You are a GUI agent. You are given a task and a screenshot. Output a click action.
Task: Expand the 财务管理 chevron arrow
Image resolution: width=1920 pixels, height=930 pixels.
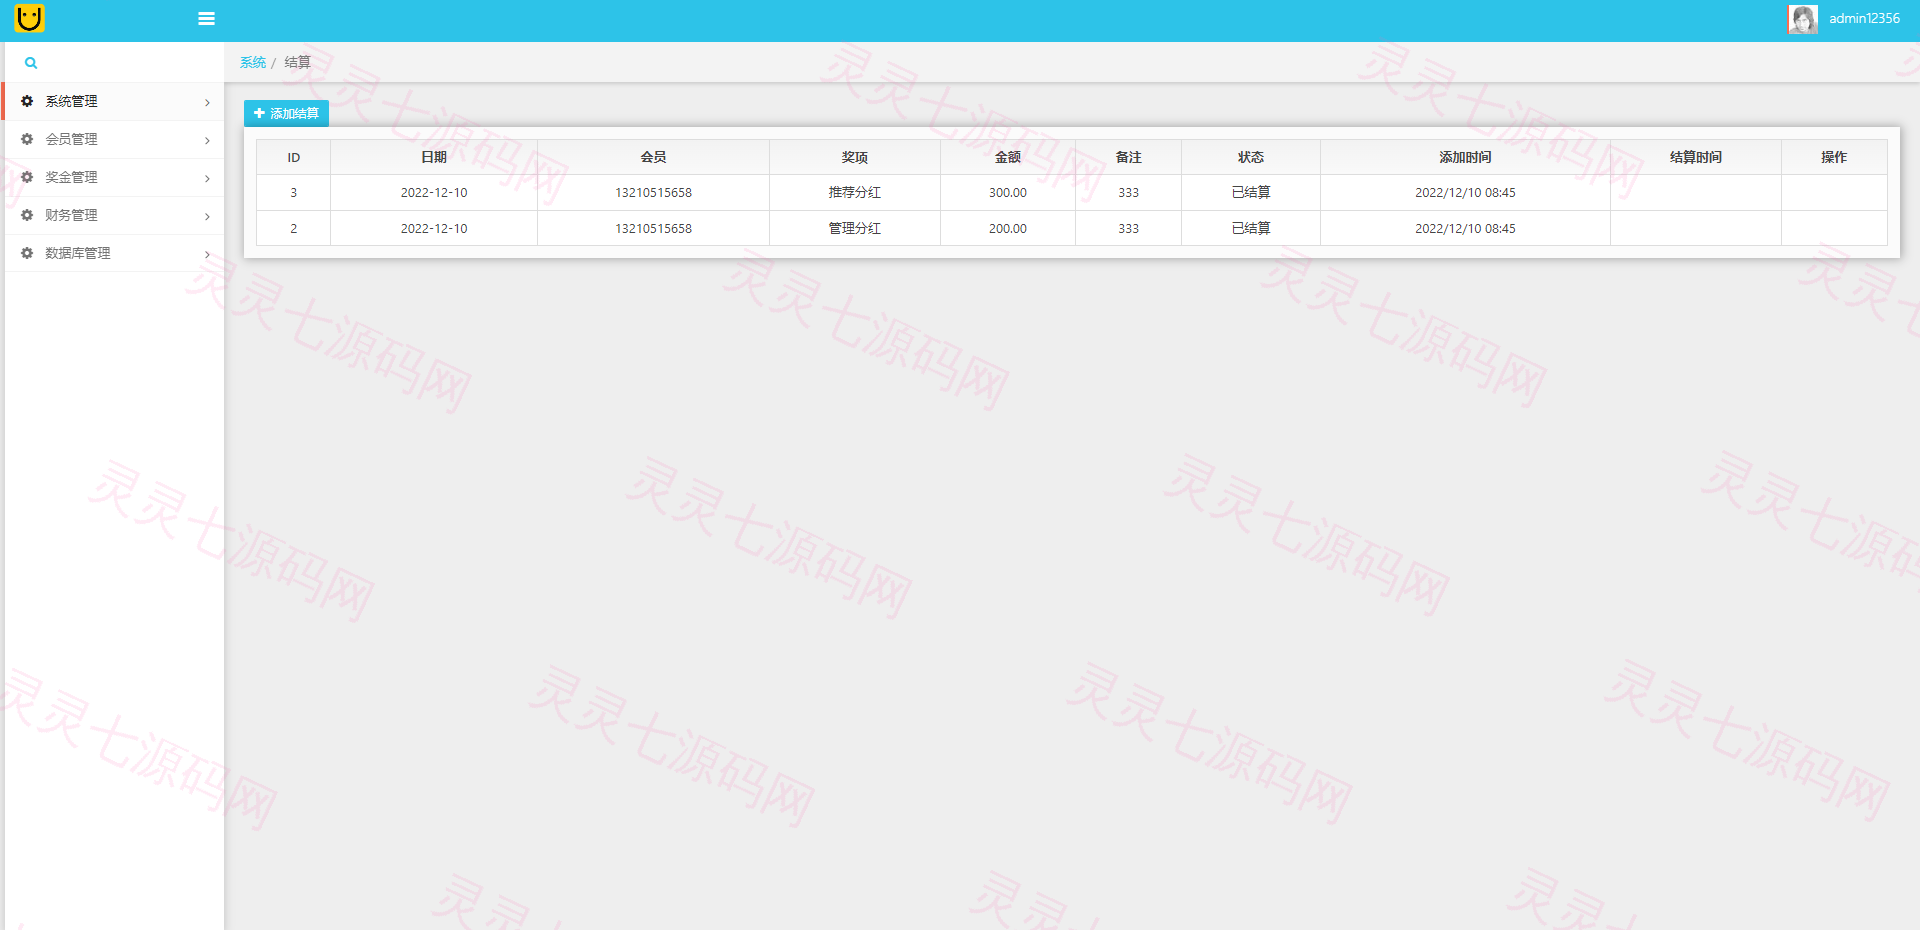click(207, 216)
